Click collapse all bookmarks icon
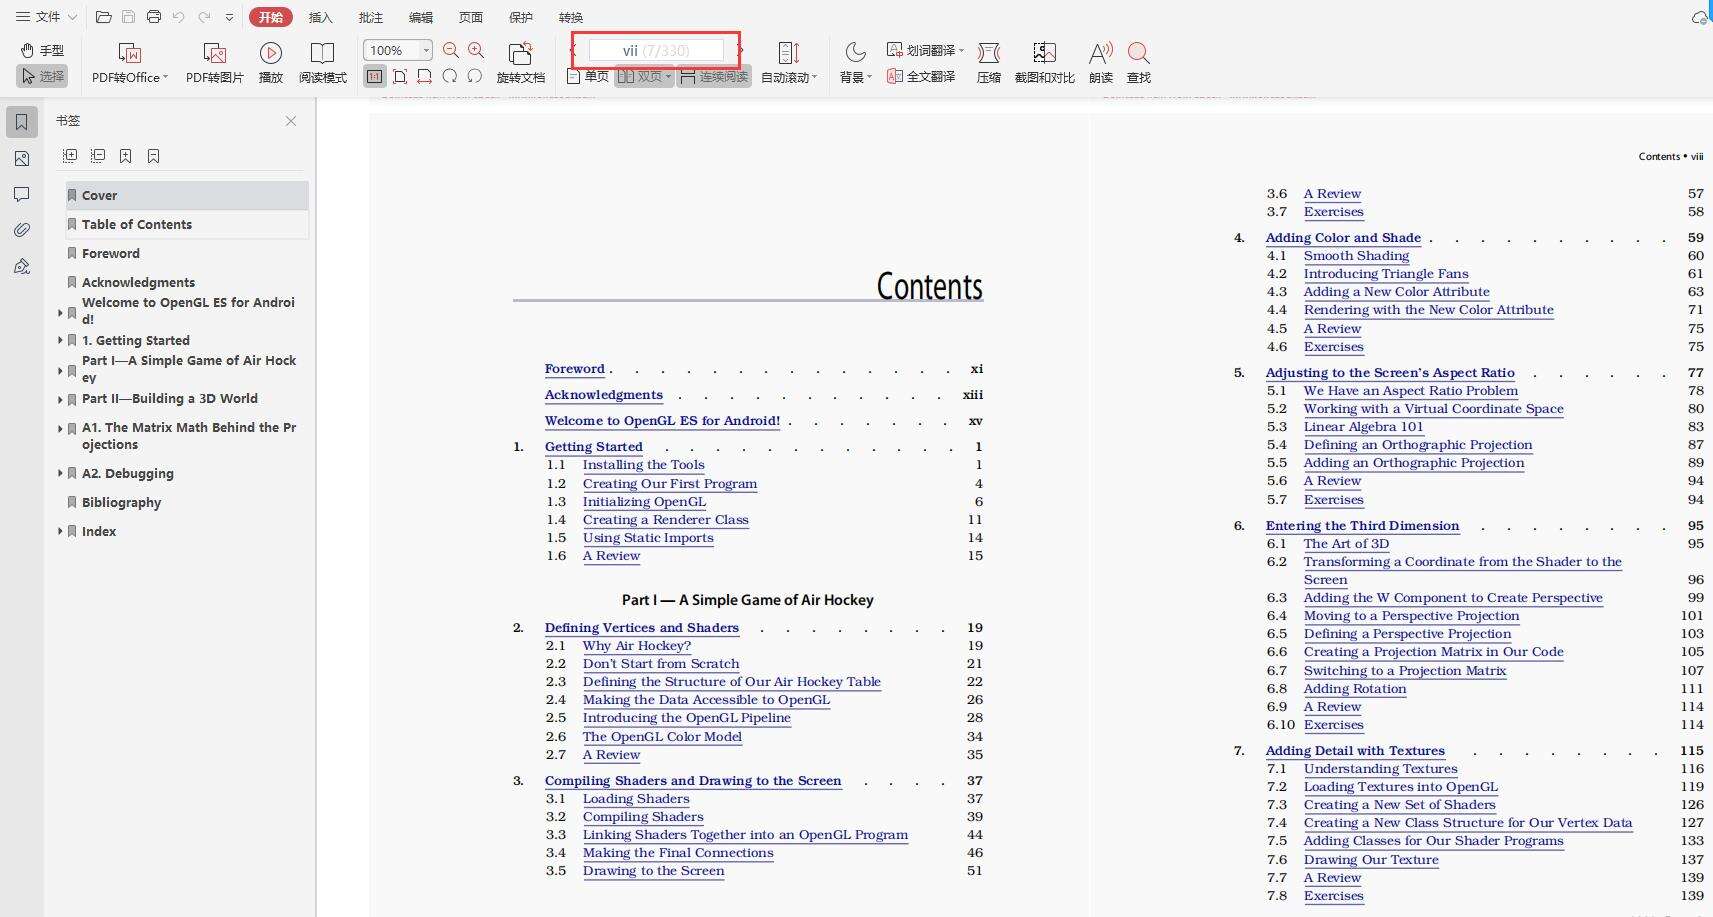This screenshot has height=917, width=1713. (98, 156)
